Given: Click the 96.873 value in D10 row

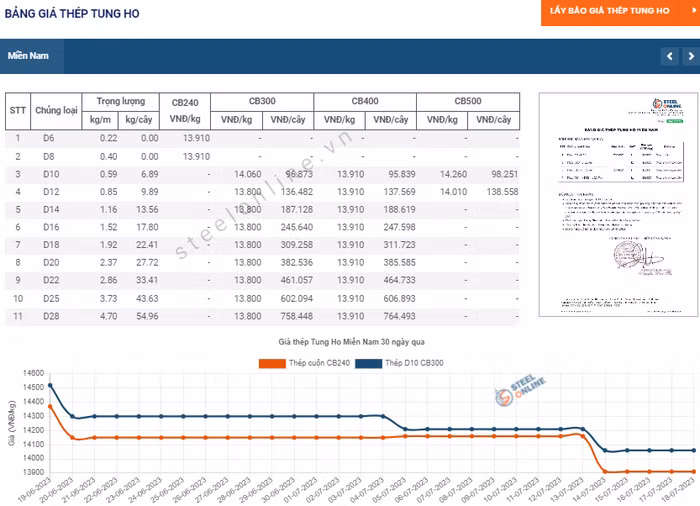Looking at the screenshot, I should (299, 174).
